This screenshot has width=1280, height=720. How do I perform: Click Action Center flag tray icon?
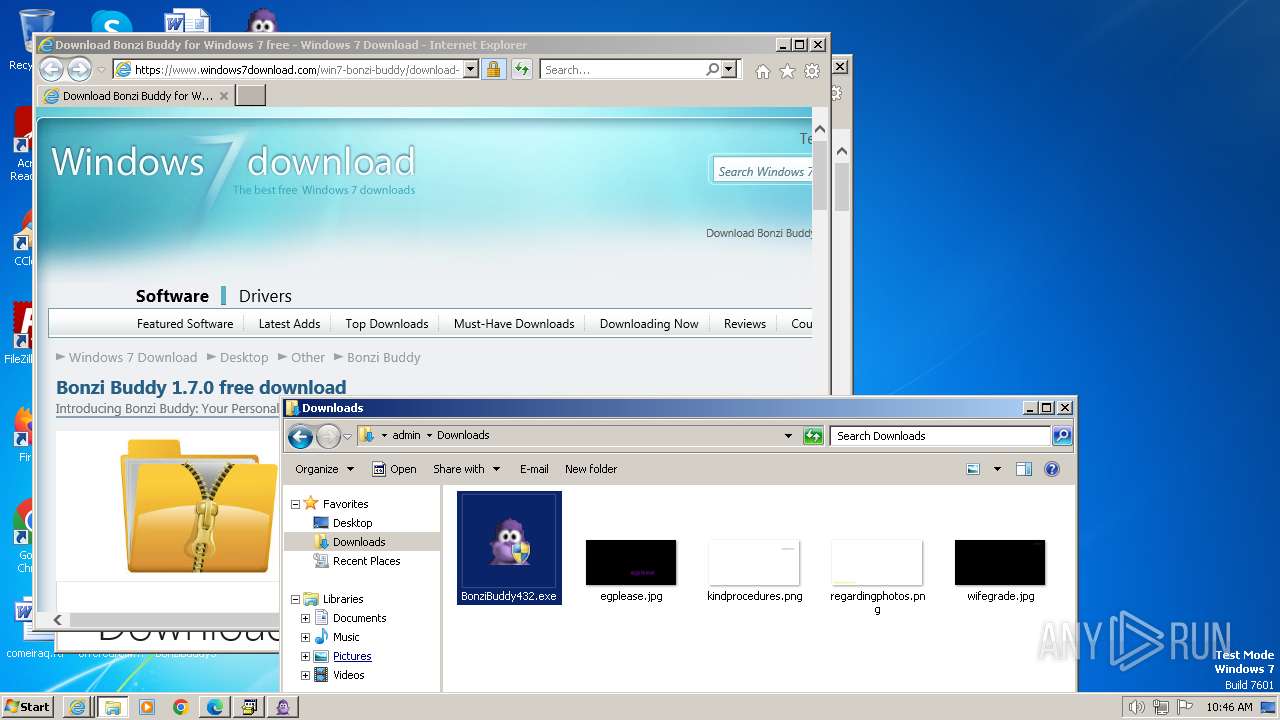1184,707
